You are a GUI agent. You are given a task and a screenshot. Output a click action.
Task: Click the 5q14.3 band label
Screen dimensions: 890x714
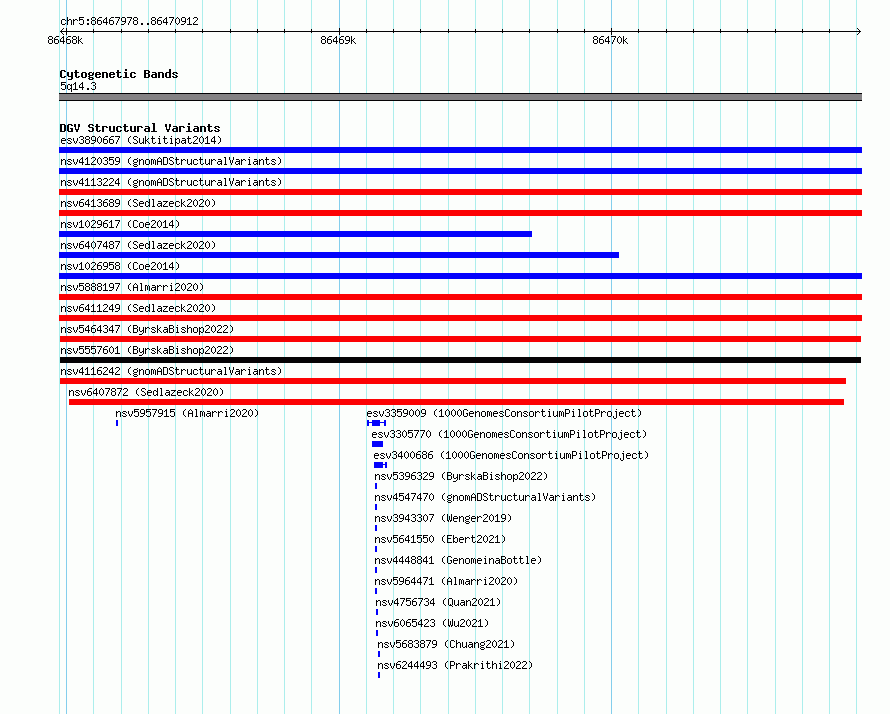pyautogui.click(x=78, y=86)
